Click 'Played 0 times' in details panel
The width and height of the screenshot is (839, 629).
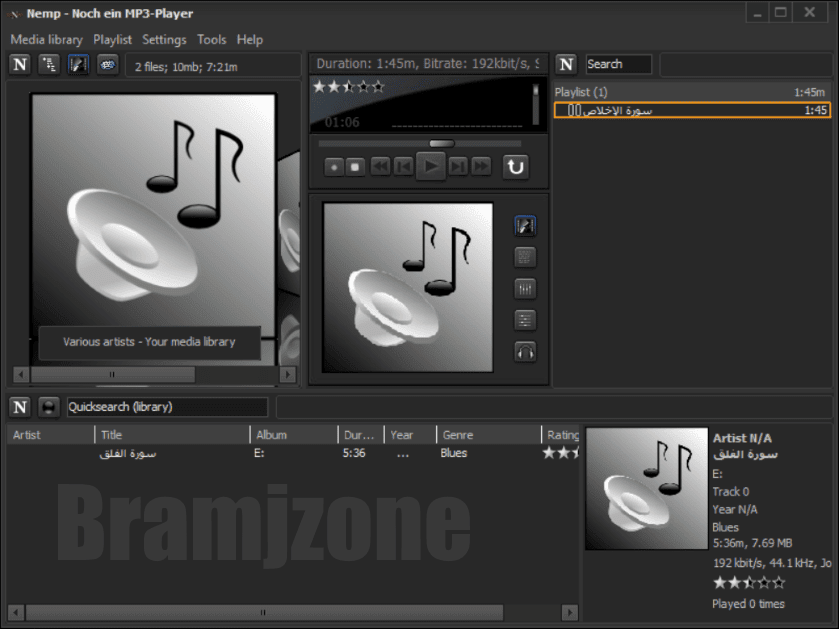tap(748, 604)
